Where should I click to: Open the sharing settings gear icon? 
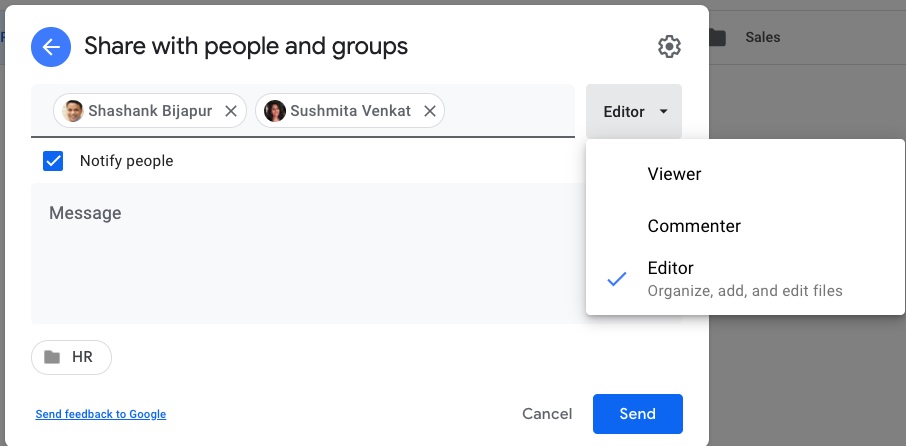pos(669,46)
